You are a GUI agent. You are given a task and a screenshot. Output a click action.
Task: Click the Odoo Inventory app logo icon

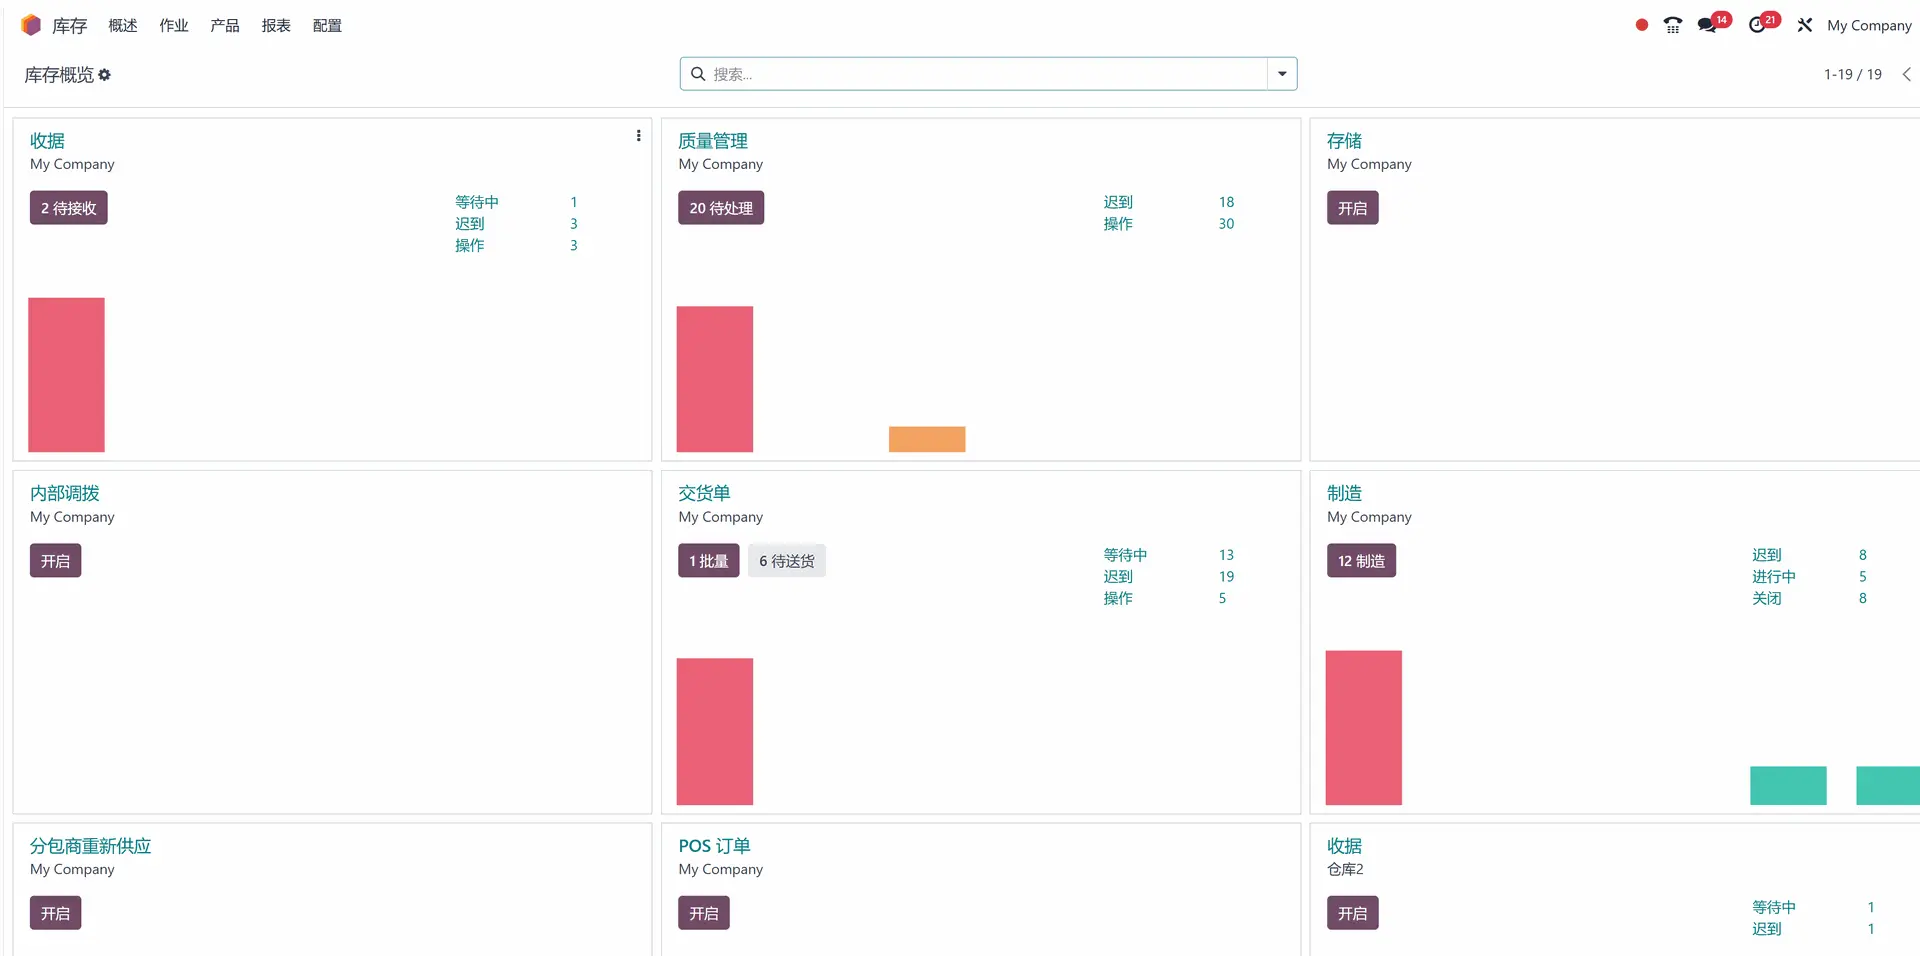click(x=31, y=25)
